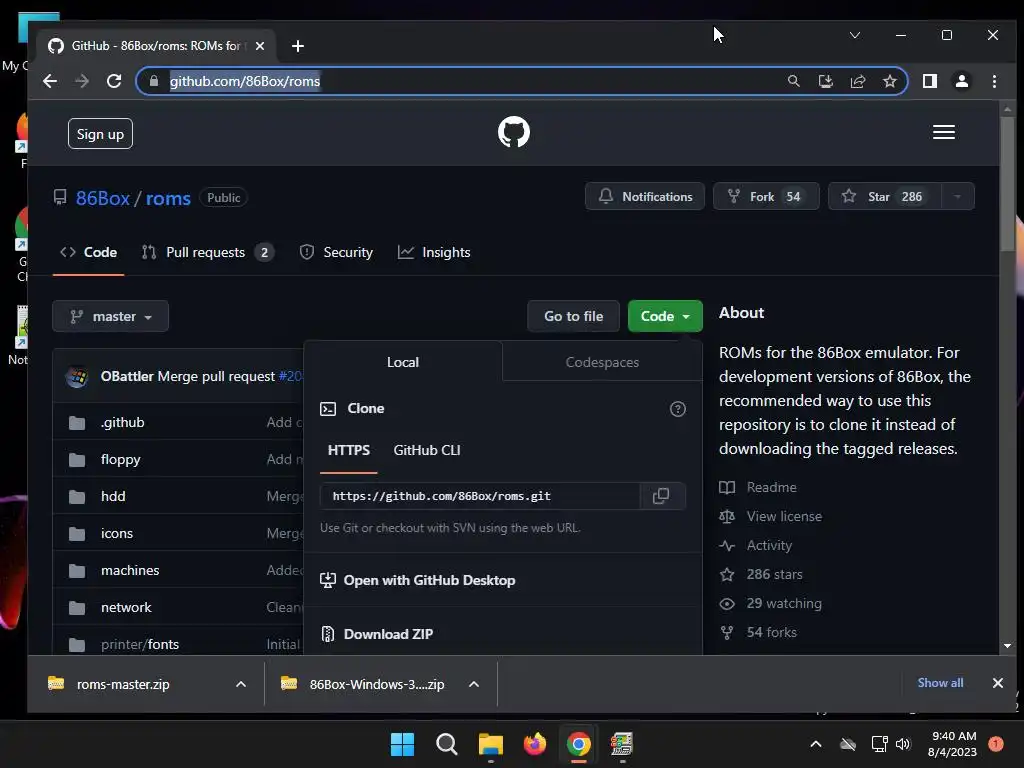Click Show all downloads
The height and width of the screenshot is (768, 1024).
coord(940,683)
